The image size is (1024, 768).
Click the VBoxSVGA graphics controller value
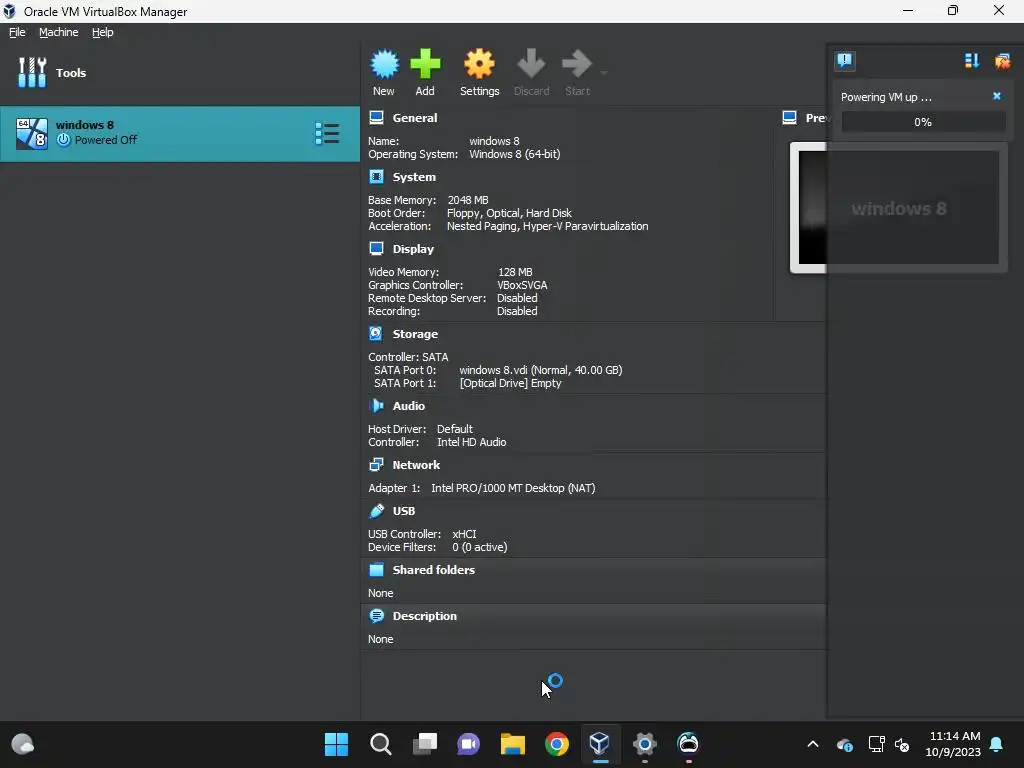522,285
